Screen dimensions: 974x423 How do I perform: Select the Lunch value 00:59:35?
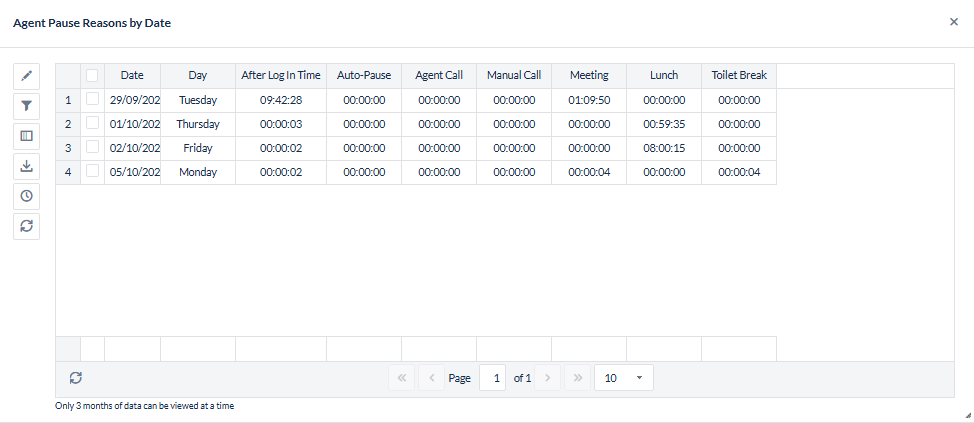tap(664, 124)
